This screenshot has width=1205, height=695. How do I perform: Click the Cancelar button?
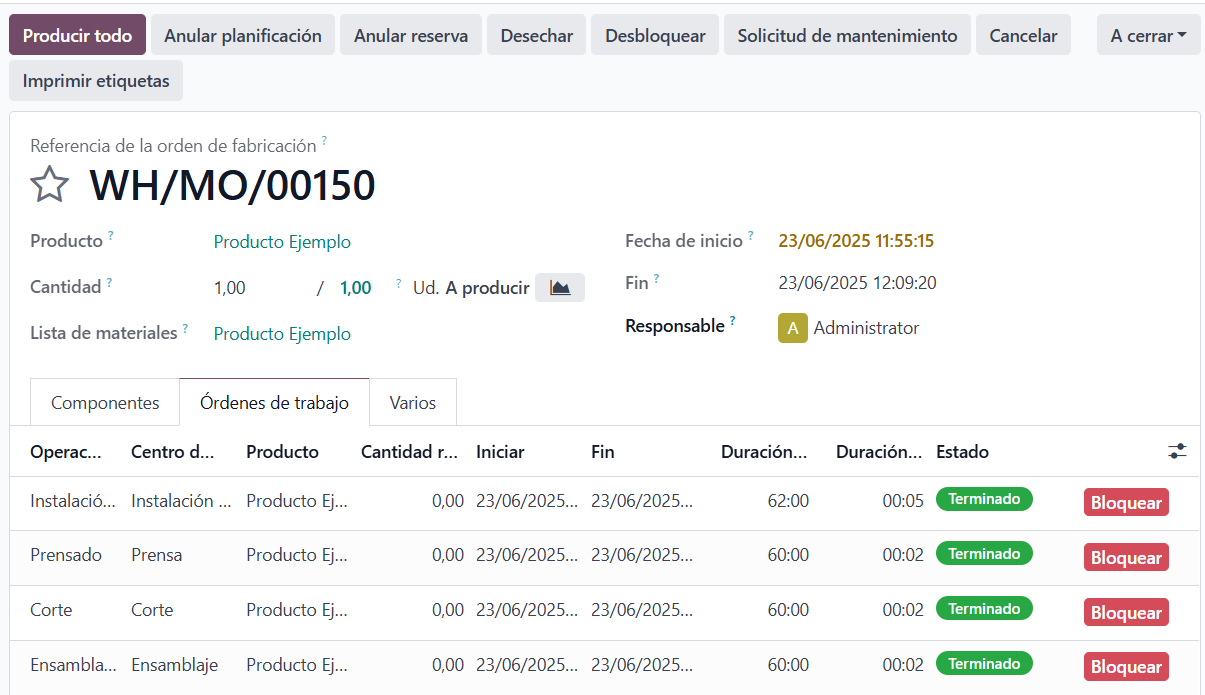click(1023, 35)
